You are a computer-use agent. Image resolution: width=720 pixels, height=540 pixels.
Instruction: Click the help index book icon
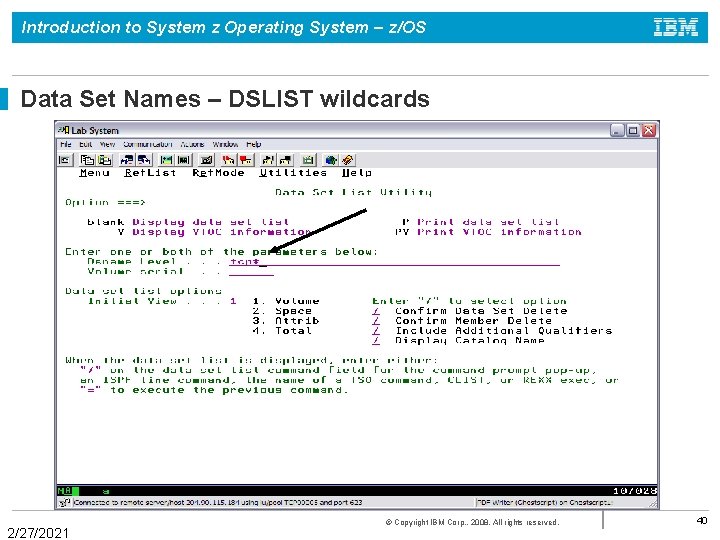point(348,160)
